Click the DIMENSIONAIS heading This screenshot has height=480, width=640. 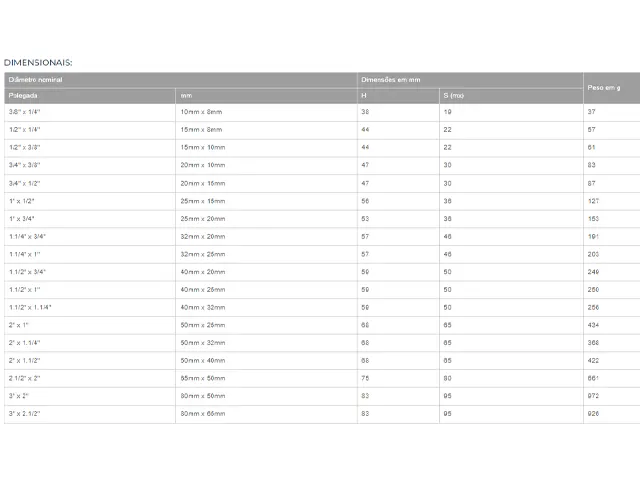click(38, 62)
